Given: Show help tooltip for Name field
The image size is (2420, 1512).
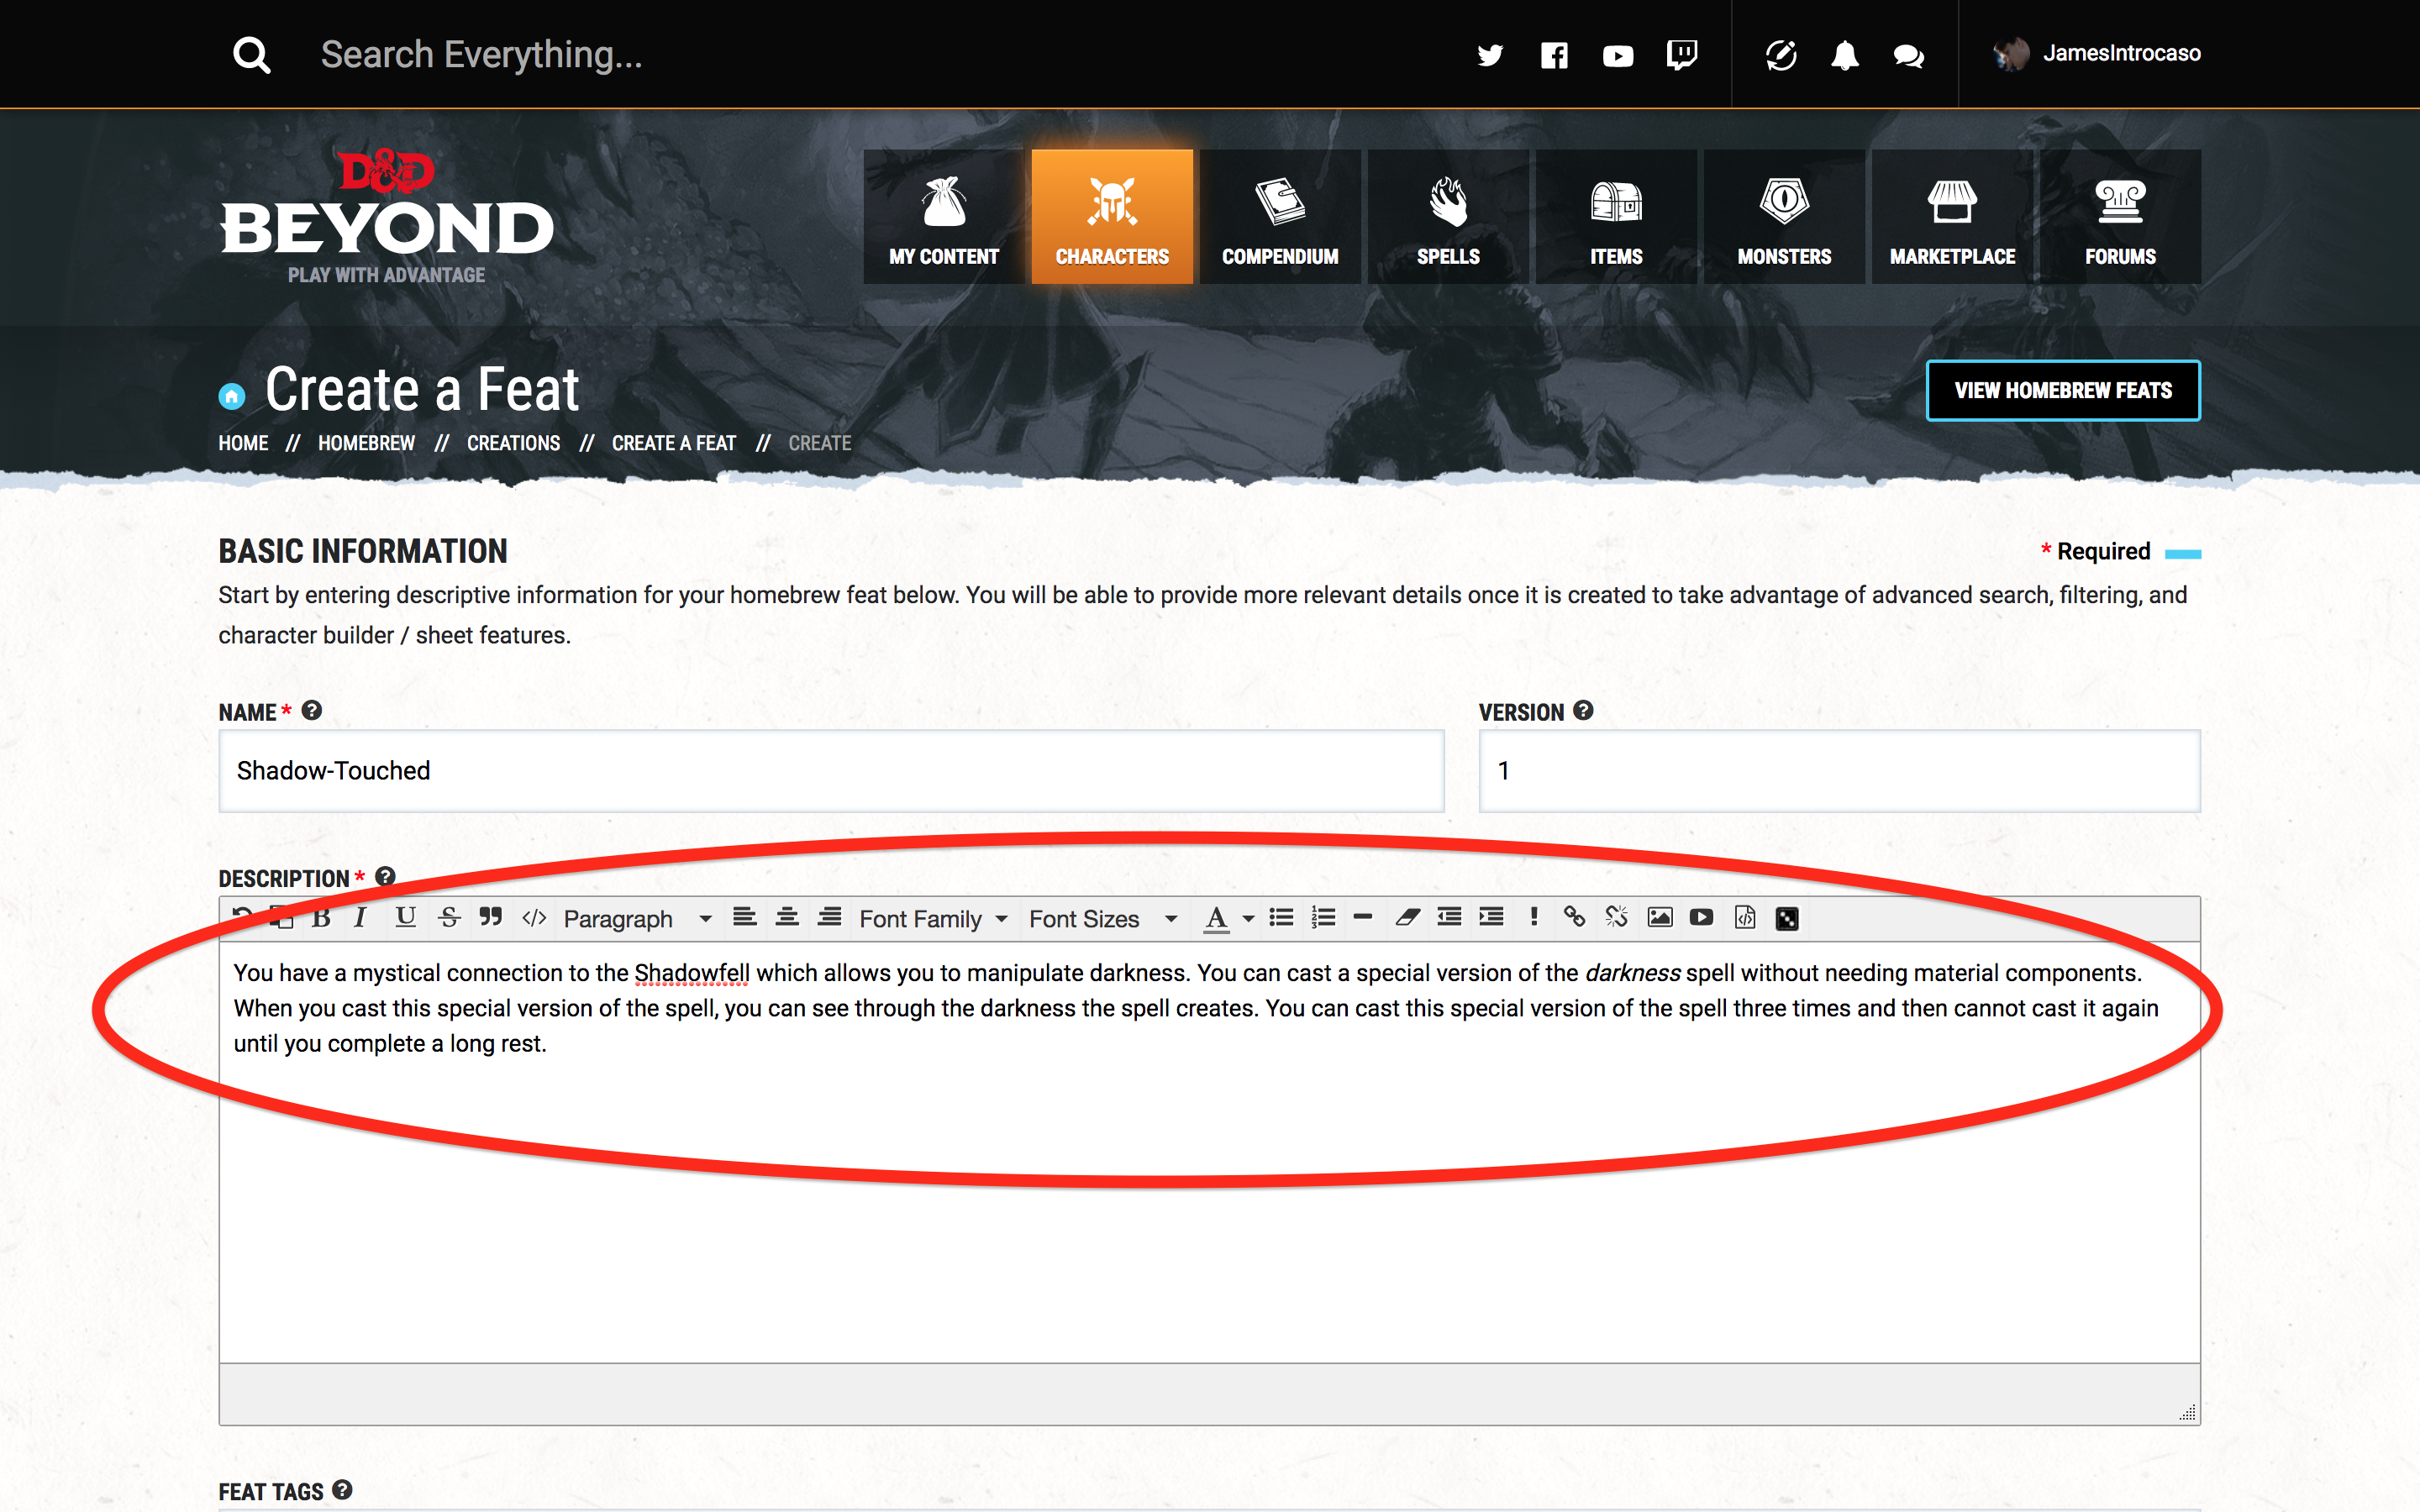Looking at the screenshot, I should 312,711.
